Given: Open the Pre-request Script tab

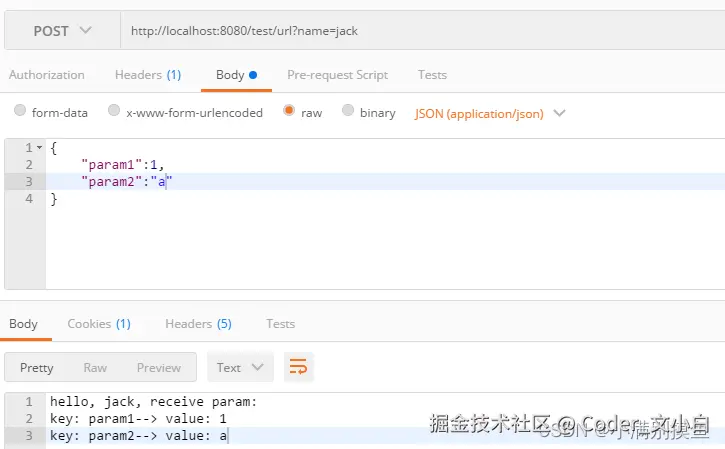Looking at the screenshot, I should click(338, 75).
